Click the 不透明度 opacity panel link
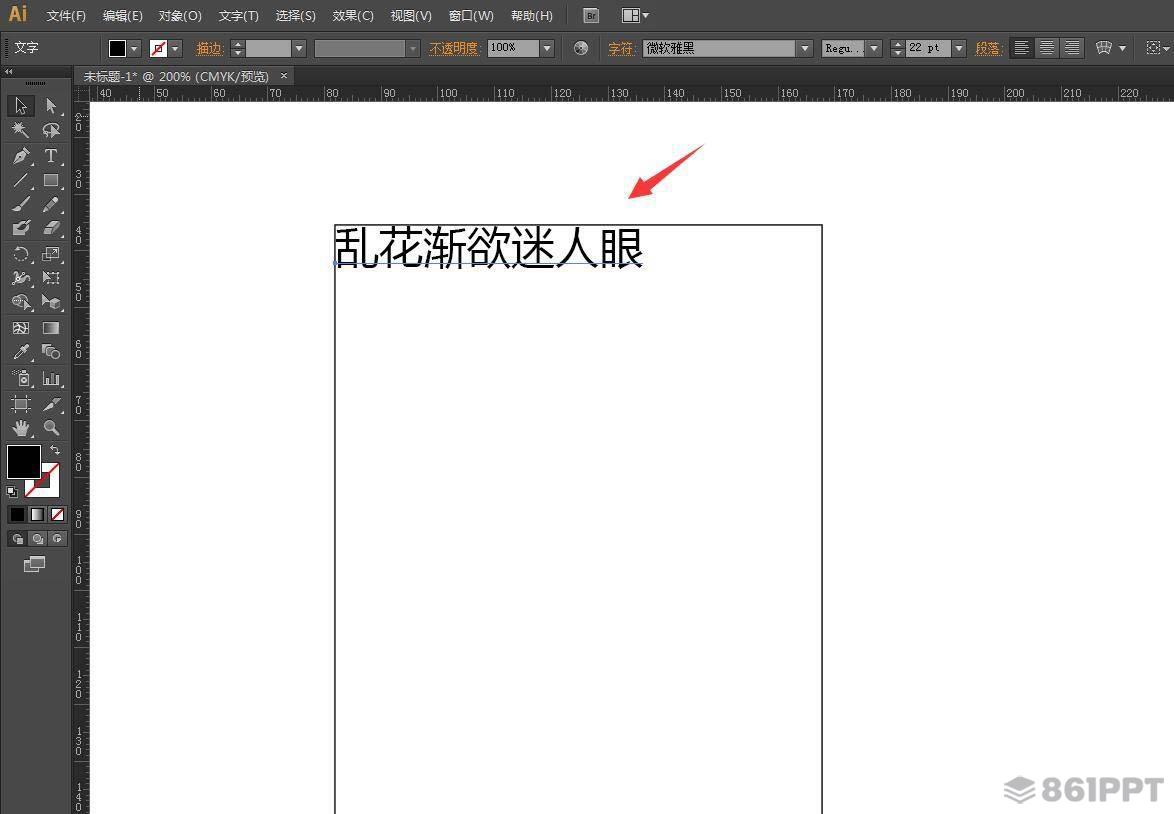This screenshot has width=1174, height=814. click(454, 49)
